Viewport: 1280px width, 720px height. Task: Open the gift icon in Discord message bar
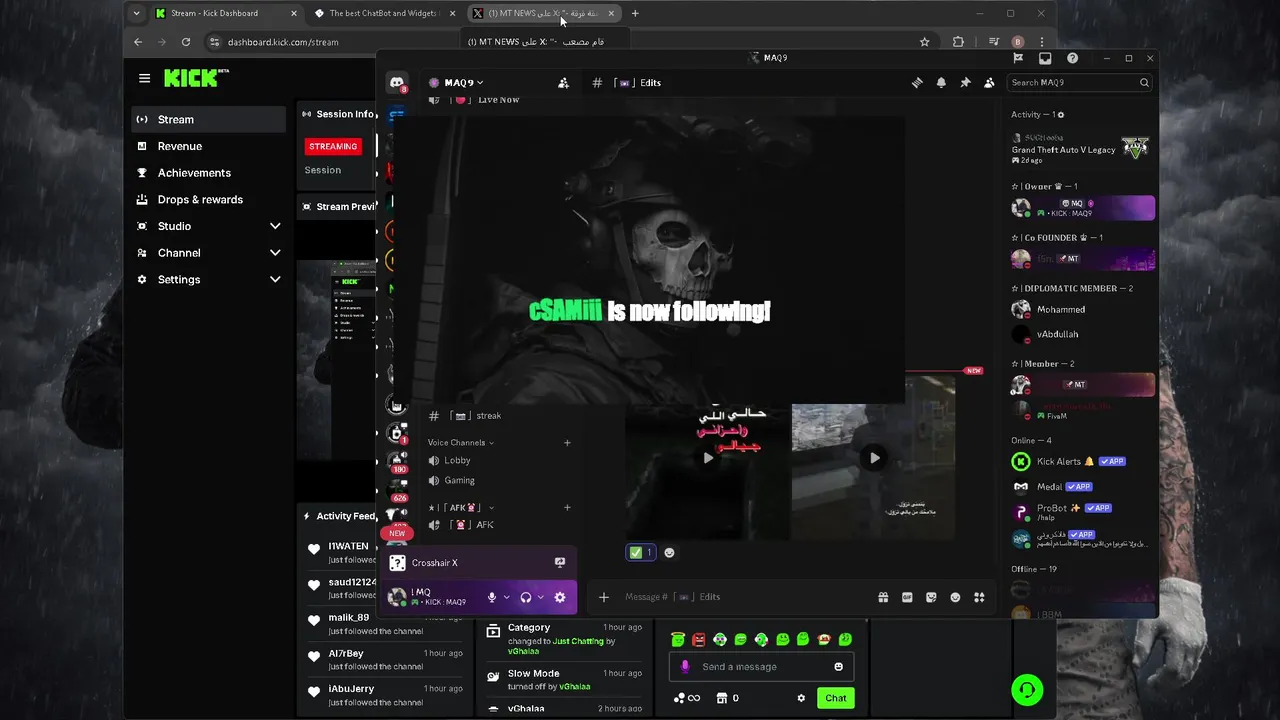(883, 597)
